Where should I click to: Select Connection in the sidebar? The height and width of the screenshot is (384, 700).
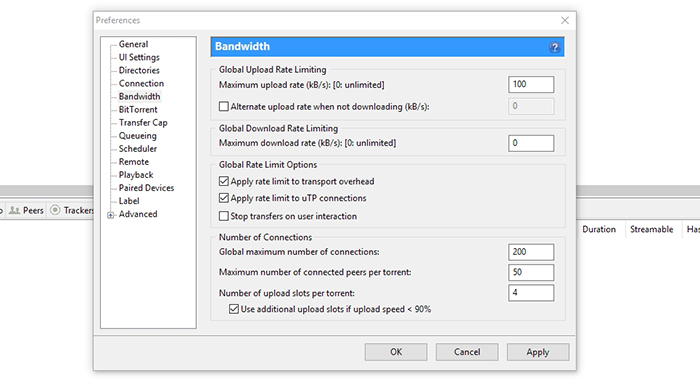point(141,83)
